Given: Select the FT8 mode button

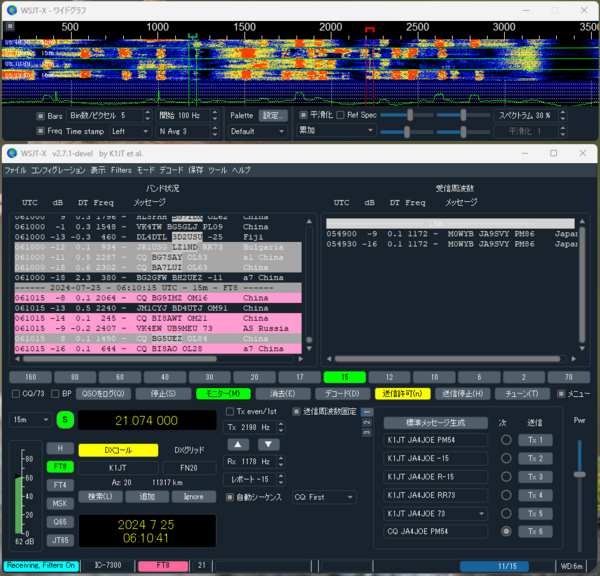Looking at the screenshot, I should (x=60, y=466).
